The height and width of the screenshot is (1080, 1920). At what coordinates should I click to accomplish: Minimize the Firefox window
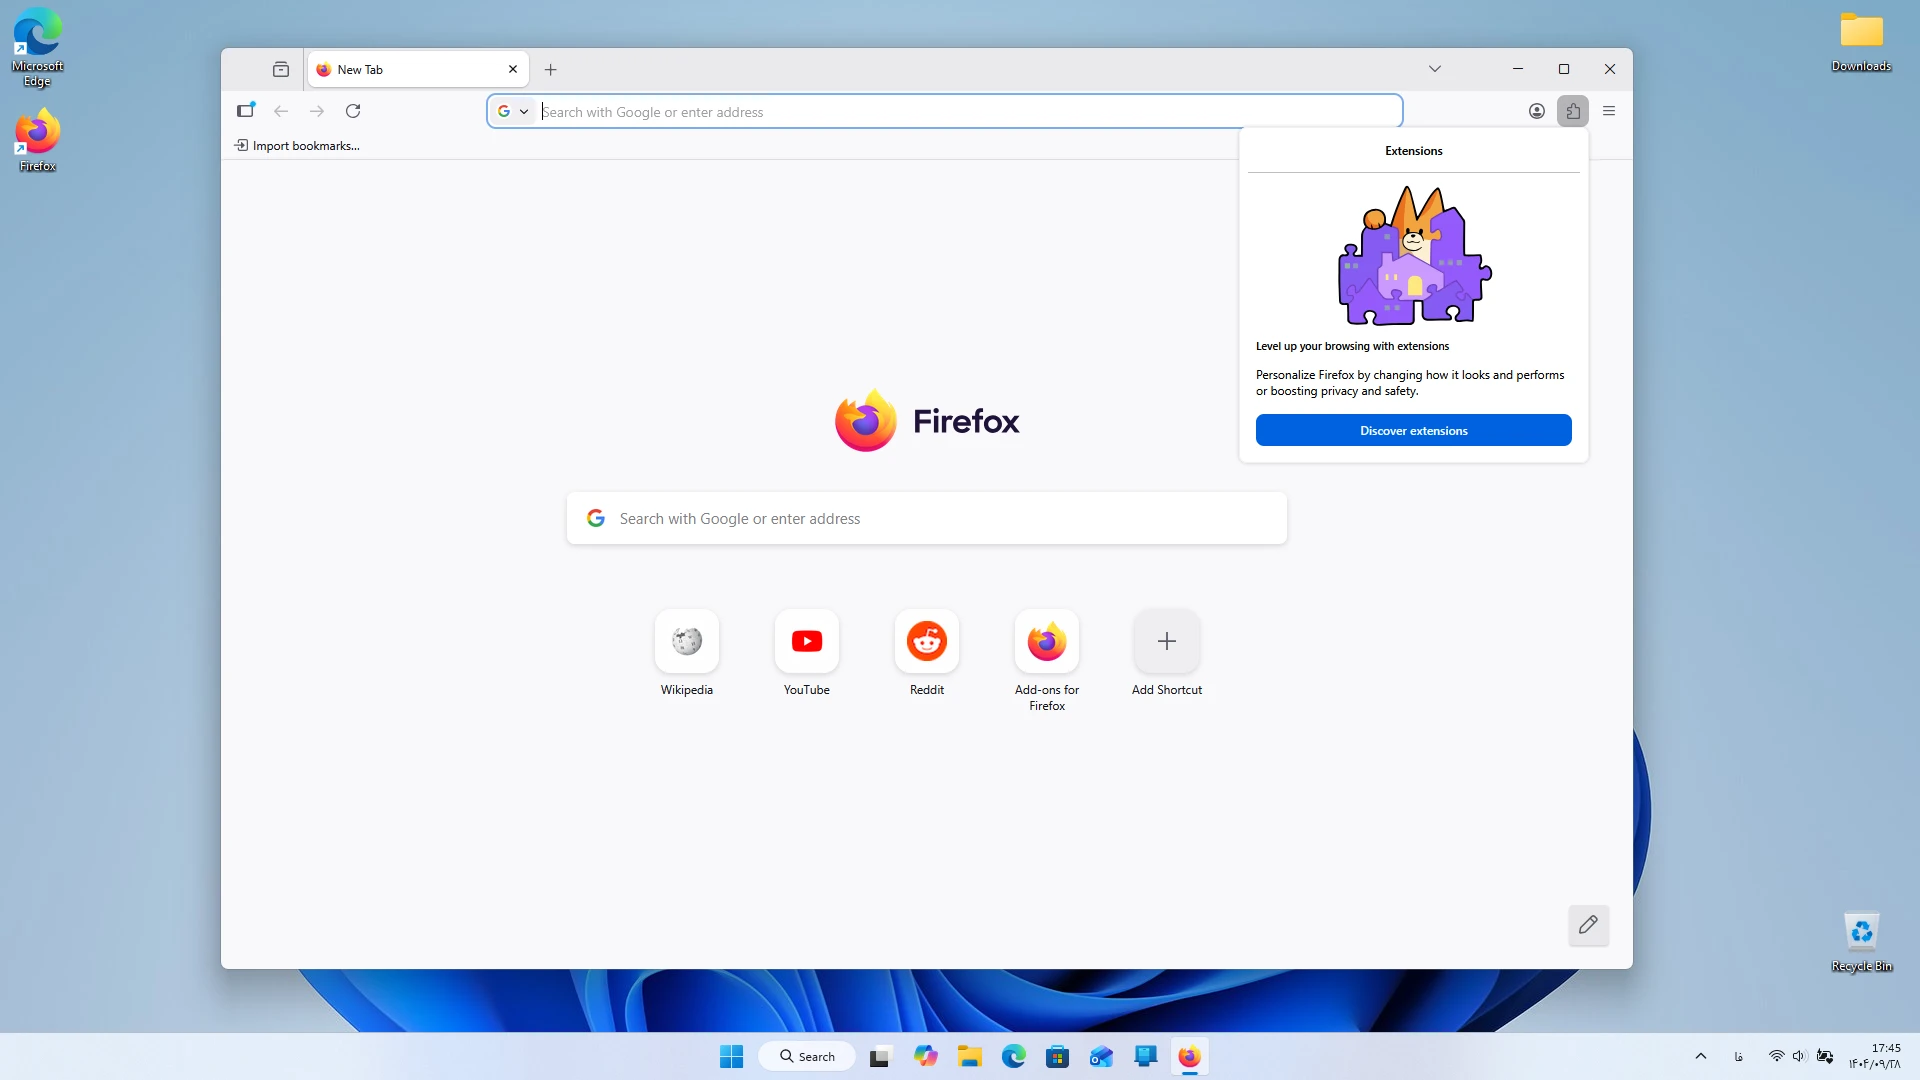[1518, 69]
